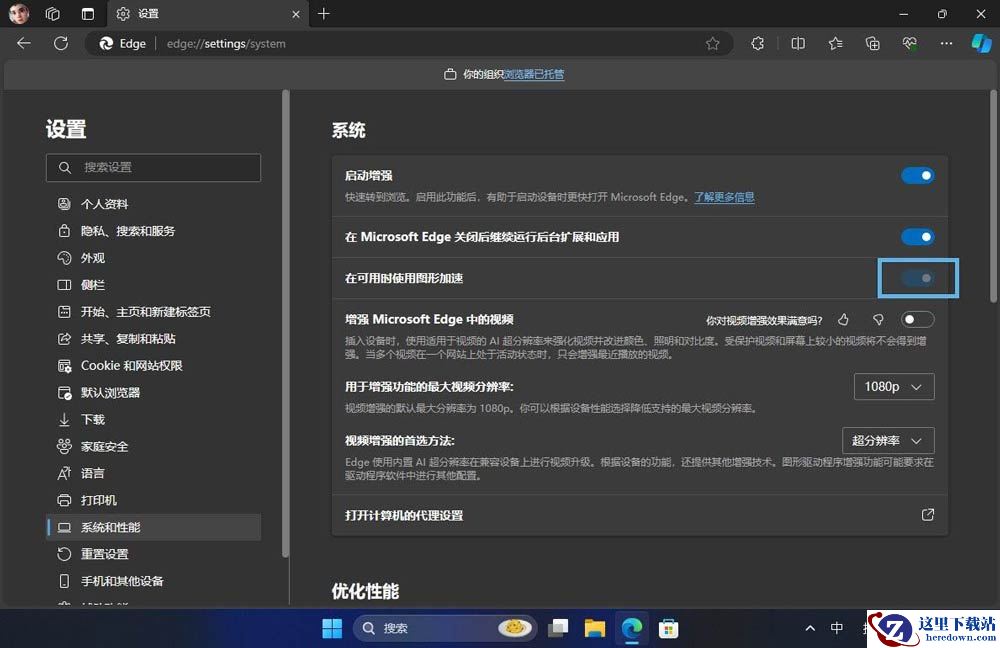Open the 超分辨率 method dropdown
Image resolution: width=1000 pixels, height=648 pixels.
888,441
